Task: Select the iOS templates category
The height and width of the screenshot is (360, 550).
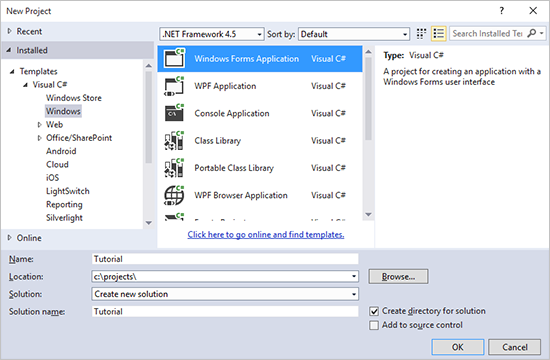Action: pos(53,178)
